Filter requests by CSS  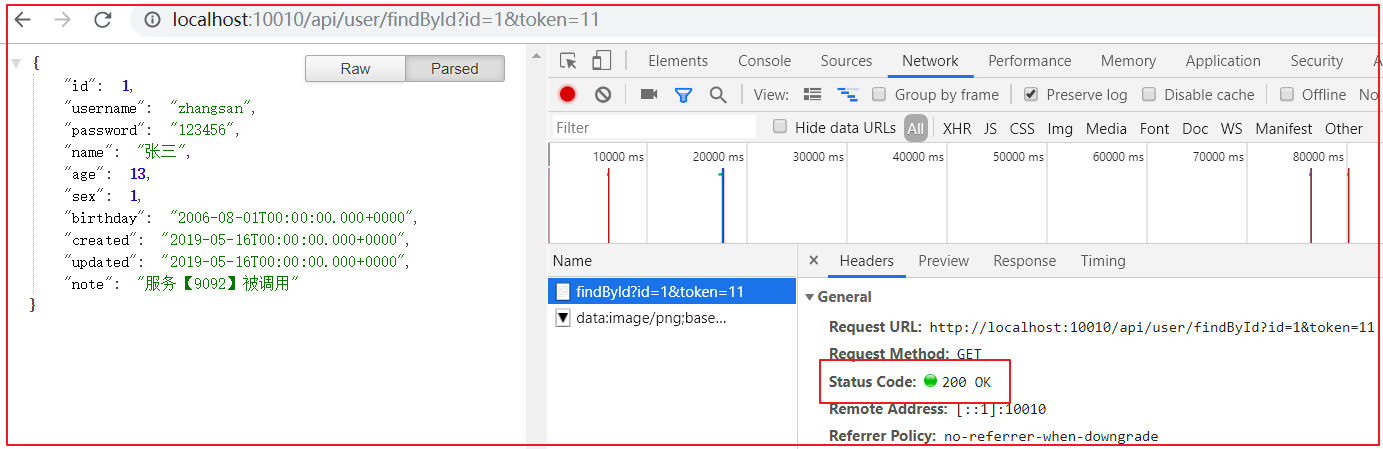1022,128
